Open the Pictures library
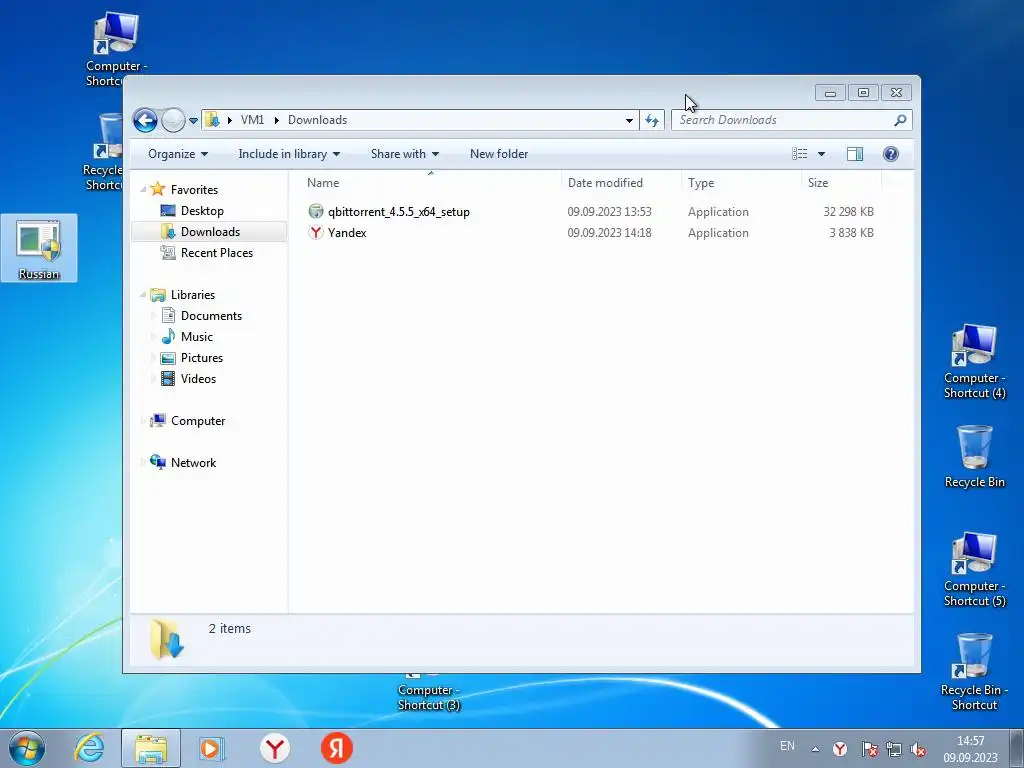Screen dimensions: 1024x768 (x=202, y=358)
